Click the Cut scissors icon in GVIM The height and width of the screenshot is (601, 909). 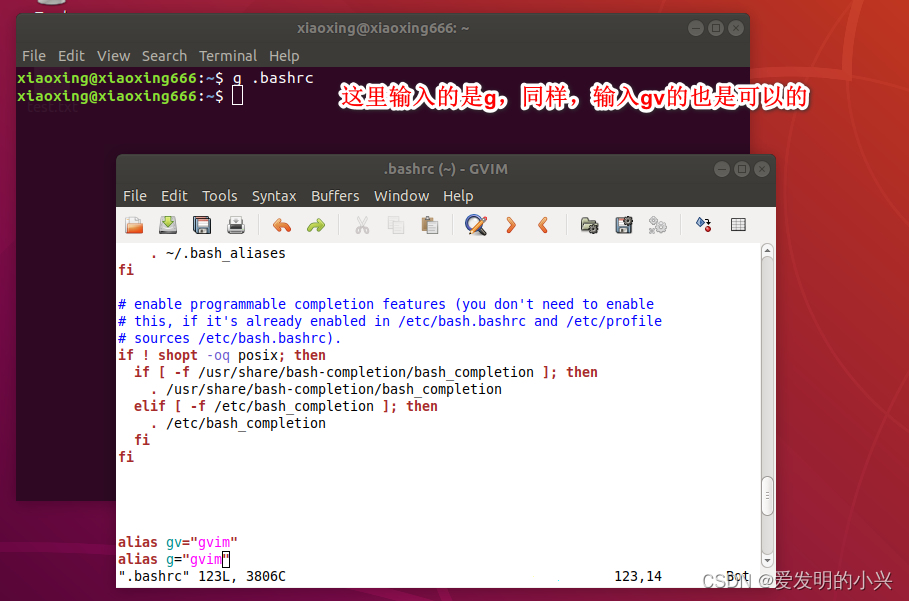click(x=362, y=225)
